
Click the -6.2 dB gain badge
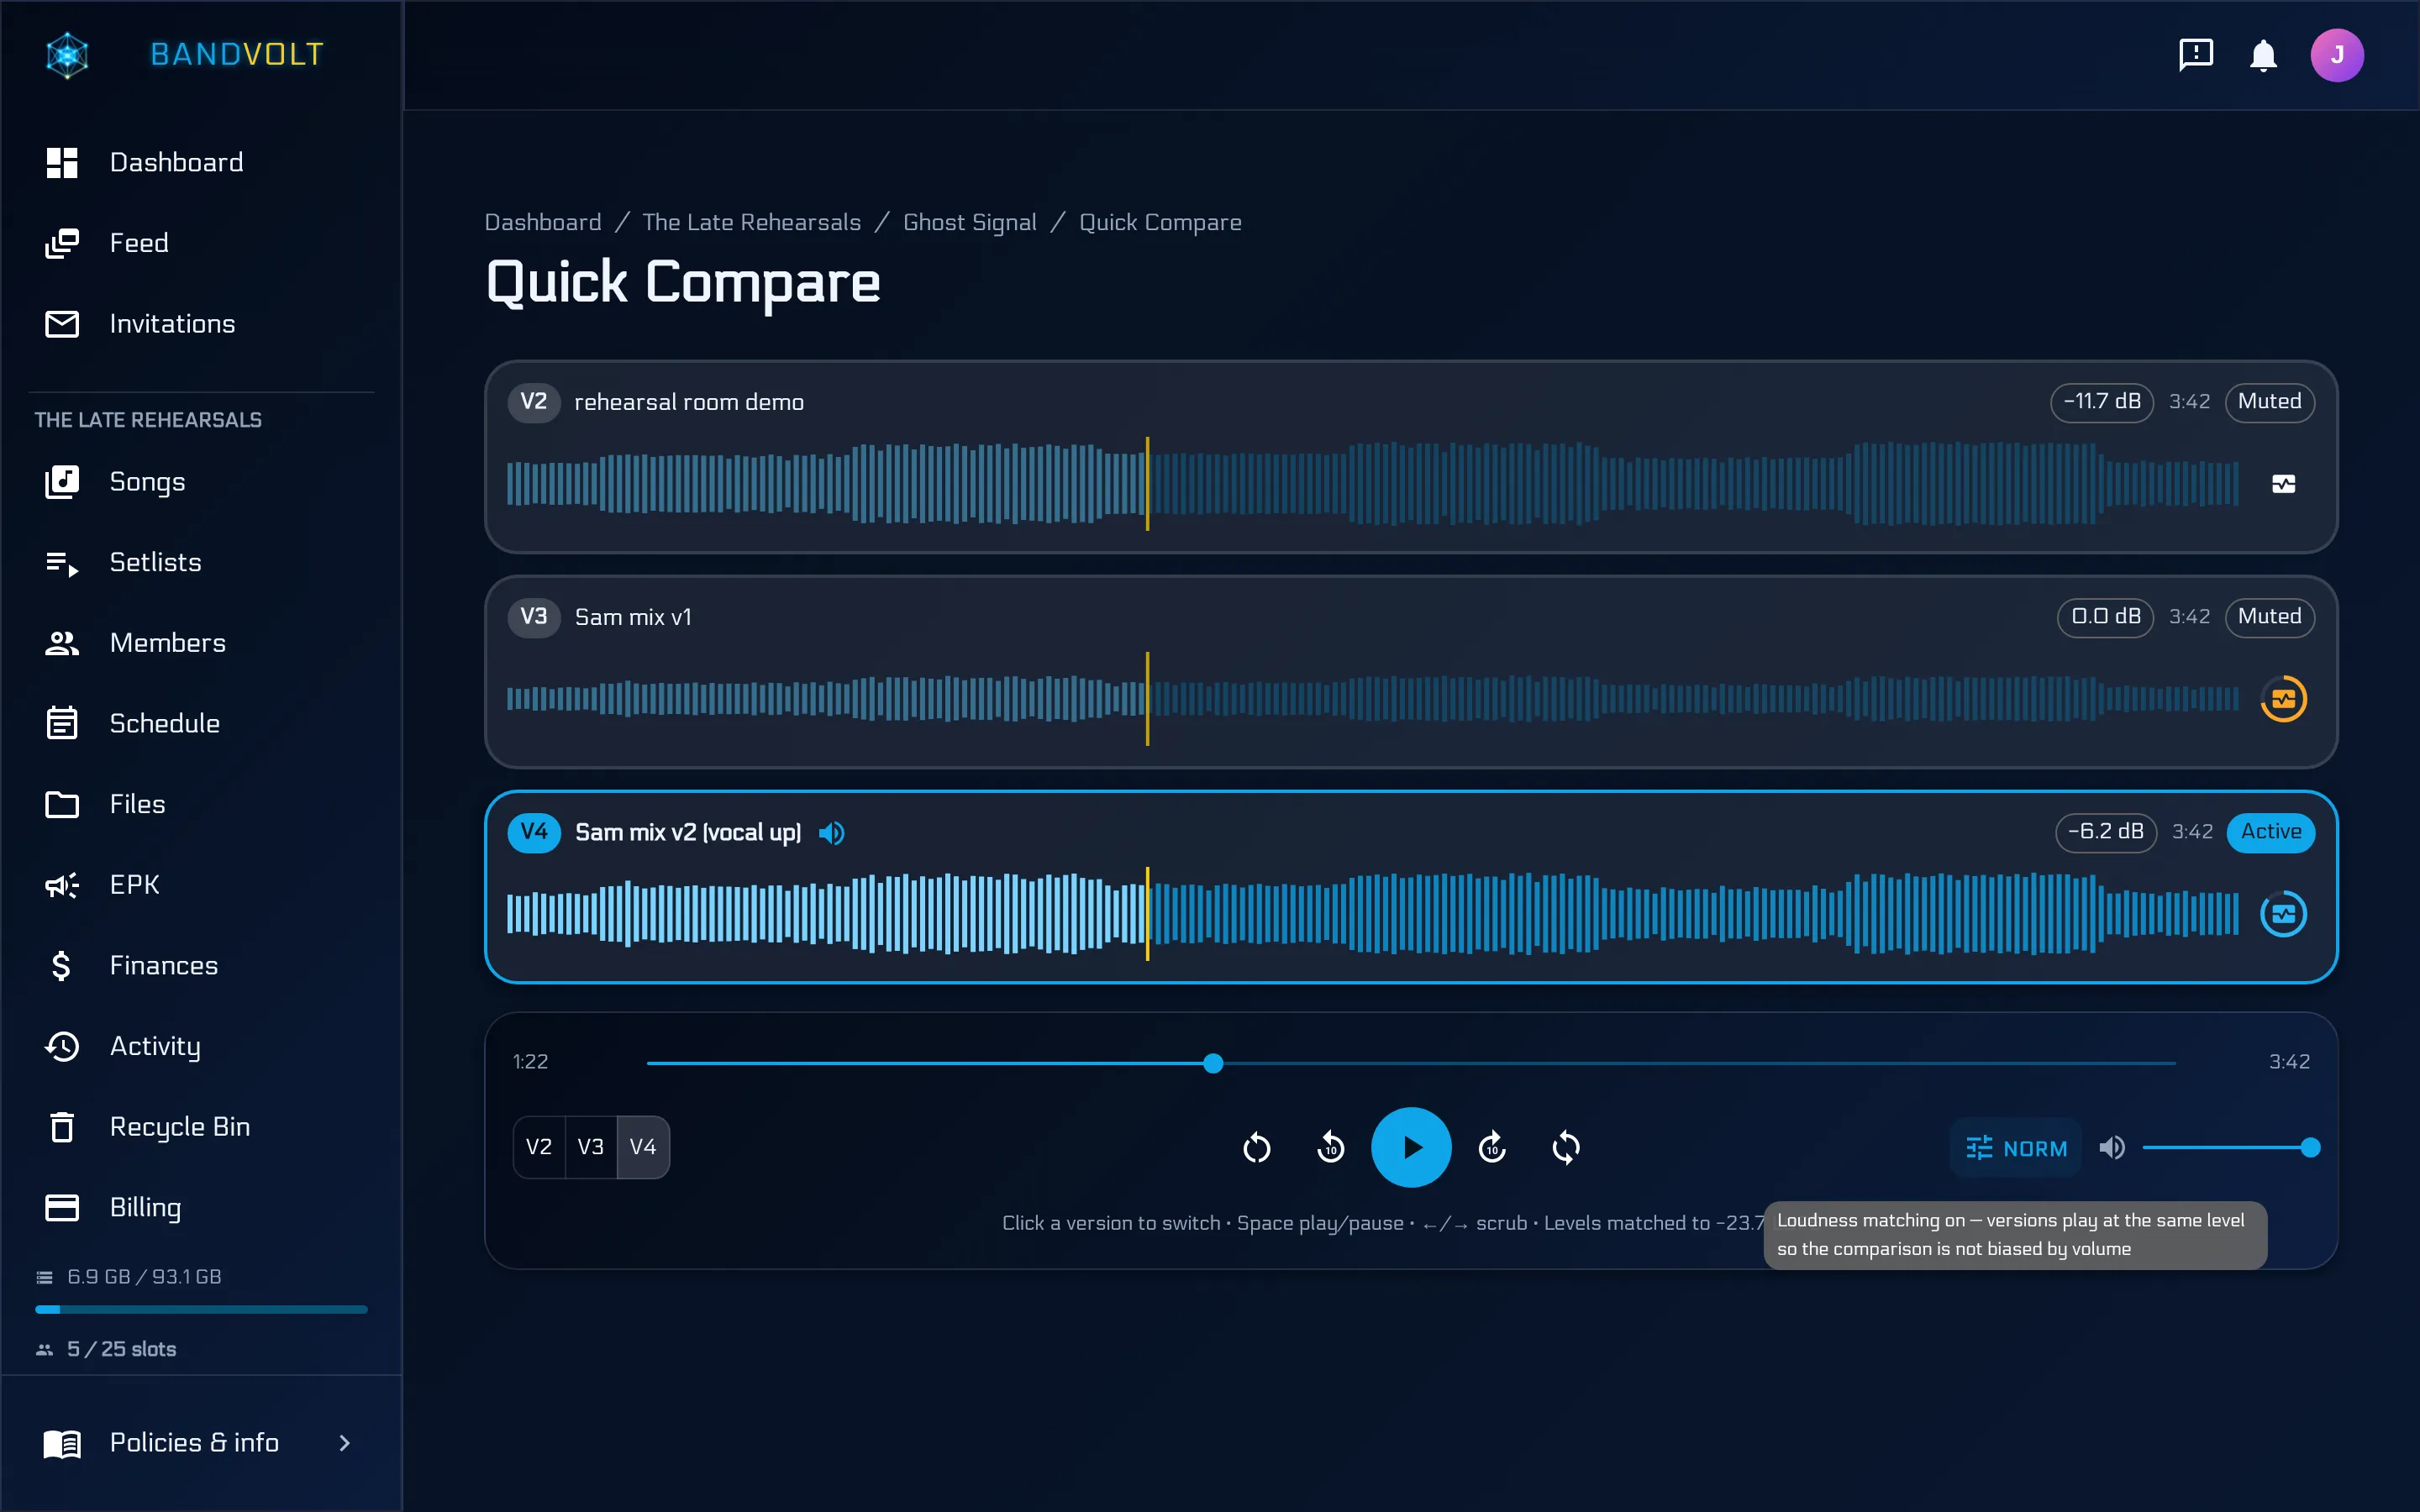(x=2106, y=832)
